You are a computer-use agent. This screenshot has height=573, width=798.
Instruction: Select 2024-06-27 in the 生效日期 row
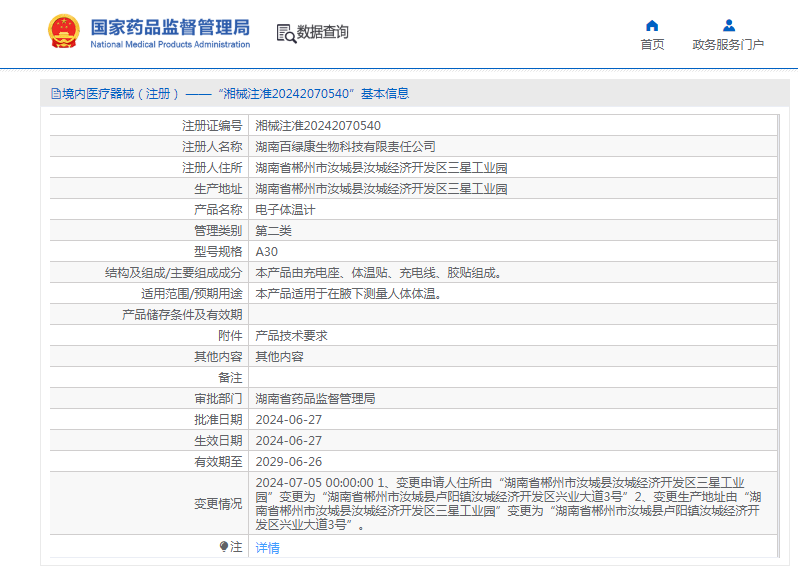[289, 441]
